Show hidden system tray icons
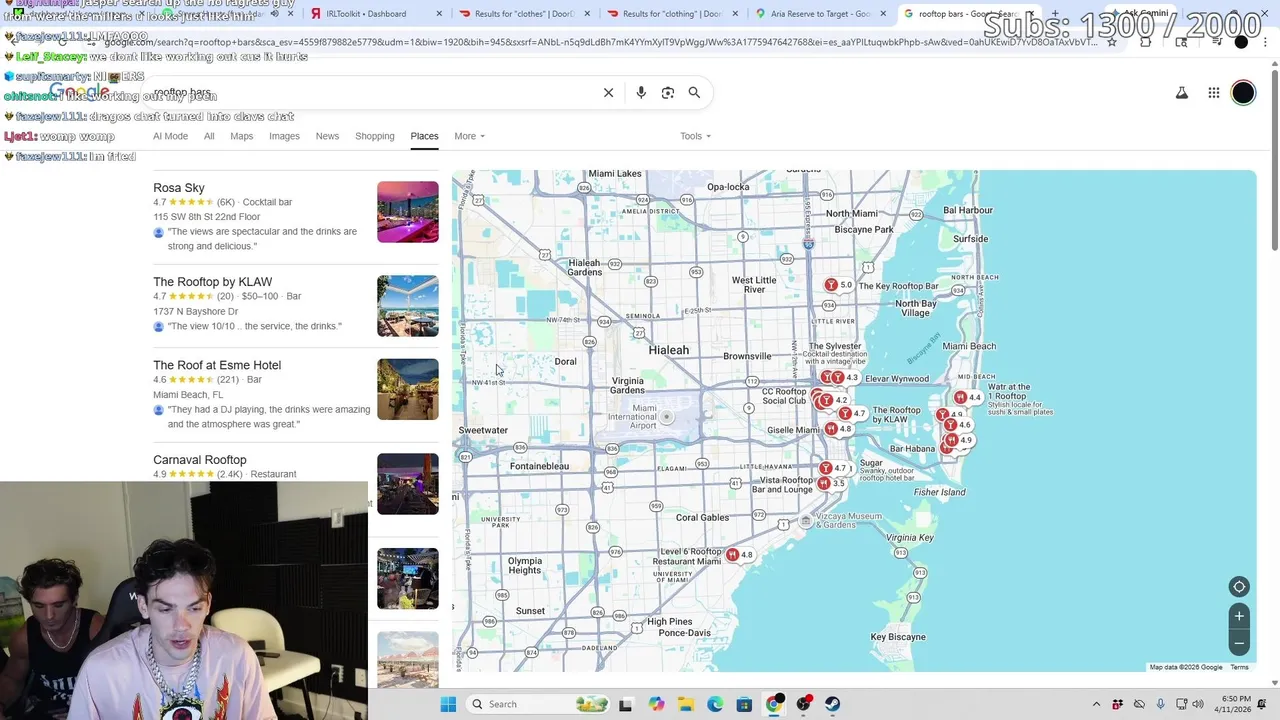The image size is (1280, 720). coord(1096,704)
